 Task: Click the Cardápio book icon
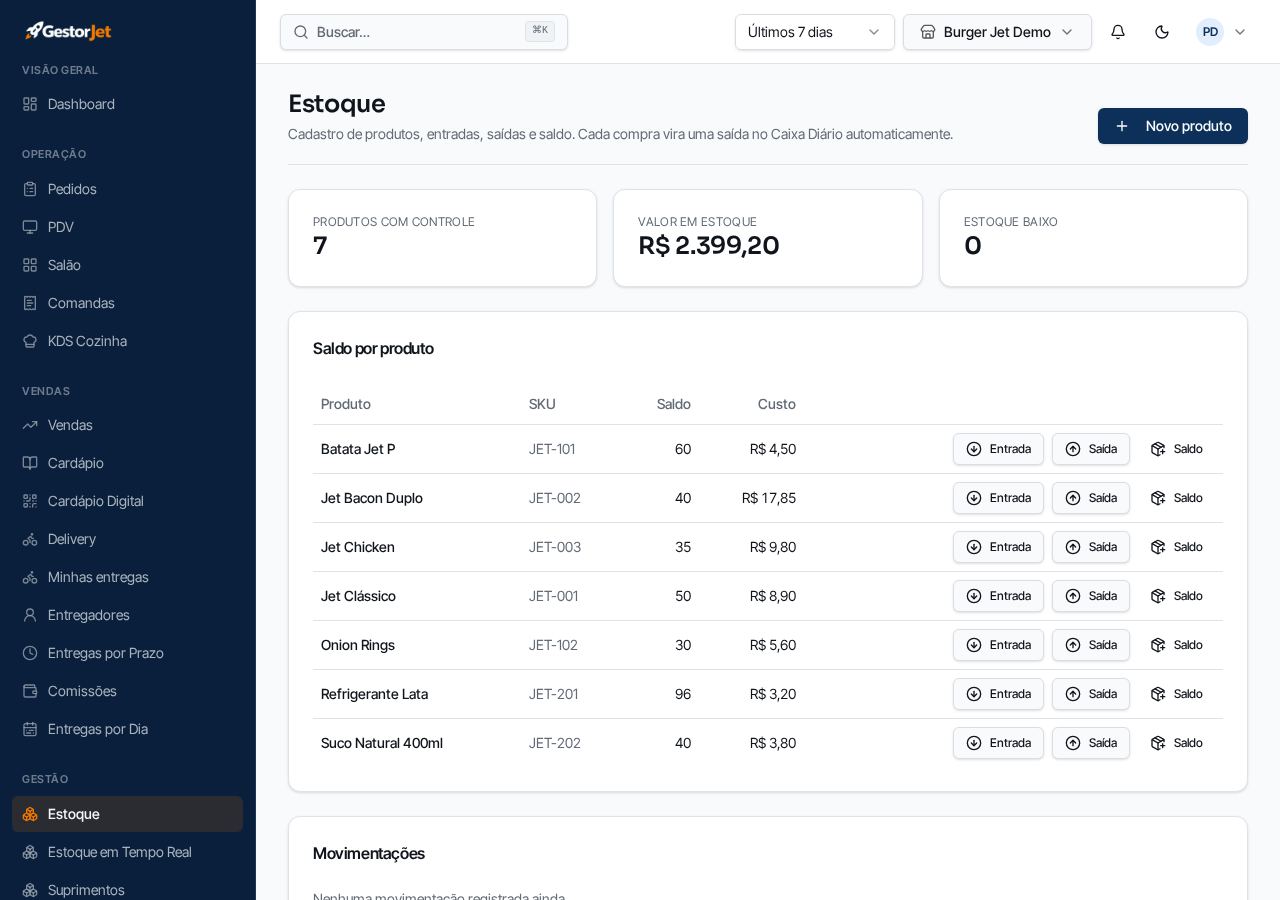(30, 463)
